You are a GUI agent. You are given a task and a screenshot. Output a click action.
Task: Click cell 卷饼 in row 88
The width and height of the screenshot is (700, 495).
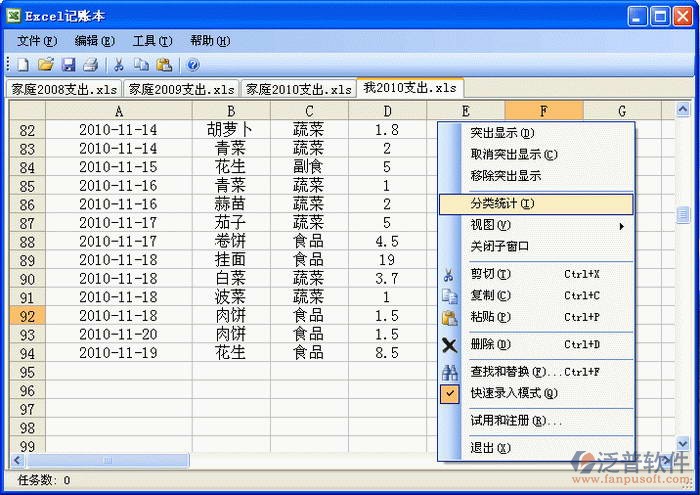point(230,241)
